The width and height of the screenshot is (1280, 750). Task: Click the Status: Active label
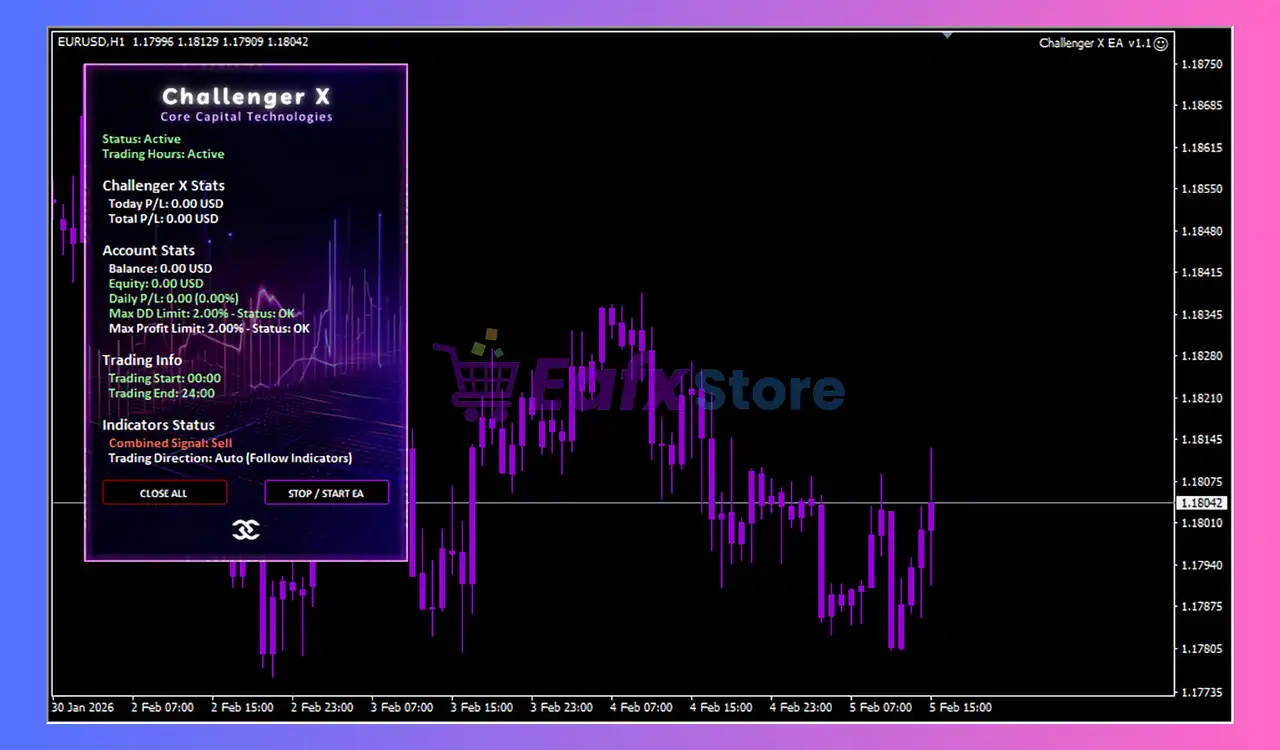click(x=141, y=139)
